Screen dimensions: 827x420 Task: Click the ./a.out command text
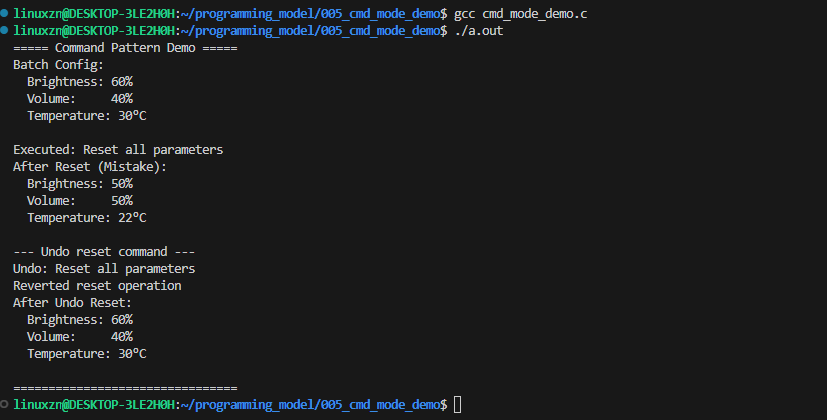(478, 31)
